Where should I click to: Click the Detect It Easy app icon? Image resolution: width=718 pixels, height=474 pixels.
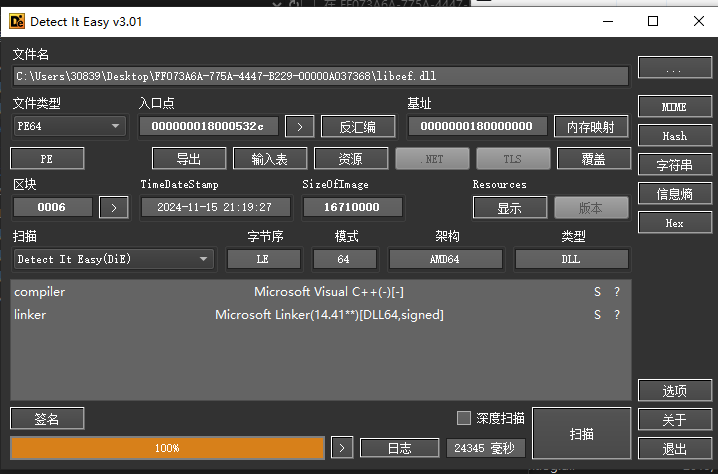(x=17, y=22)
